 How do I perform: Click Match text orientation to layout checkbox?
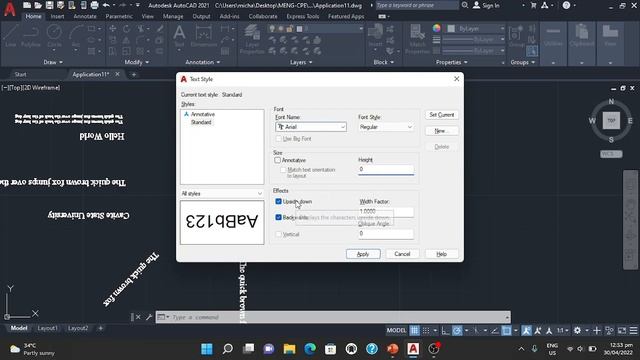tap(283, 170)
